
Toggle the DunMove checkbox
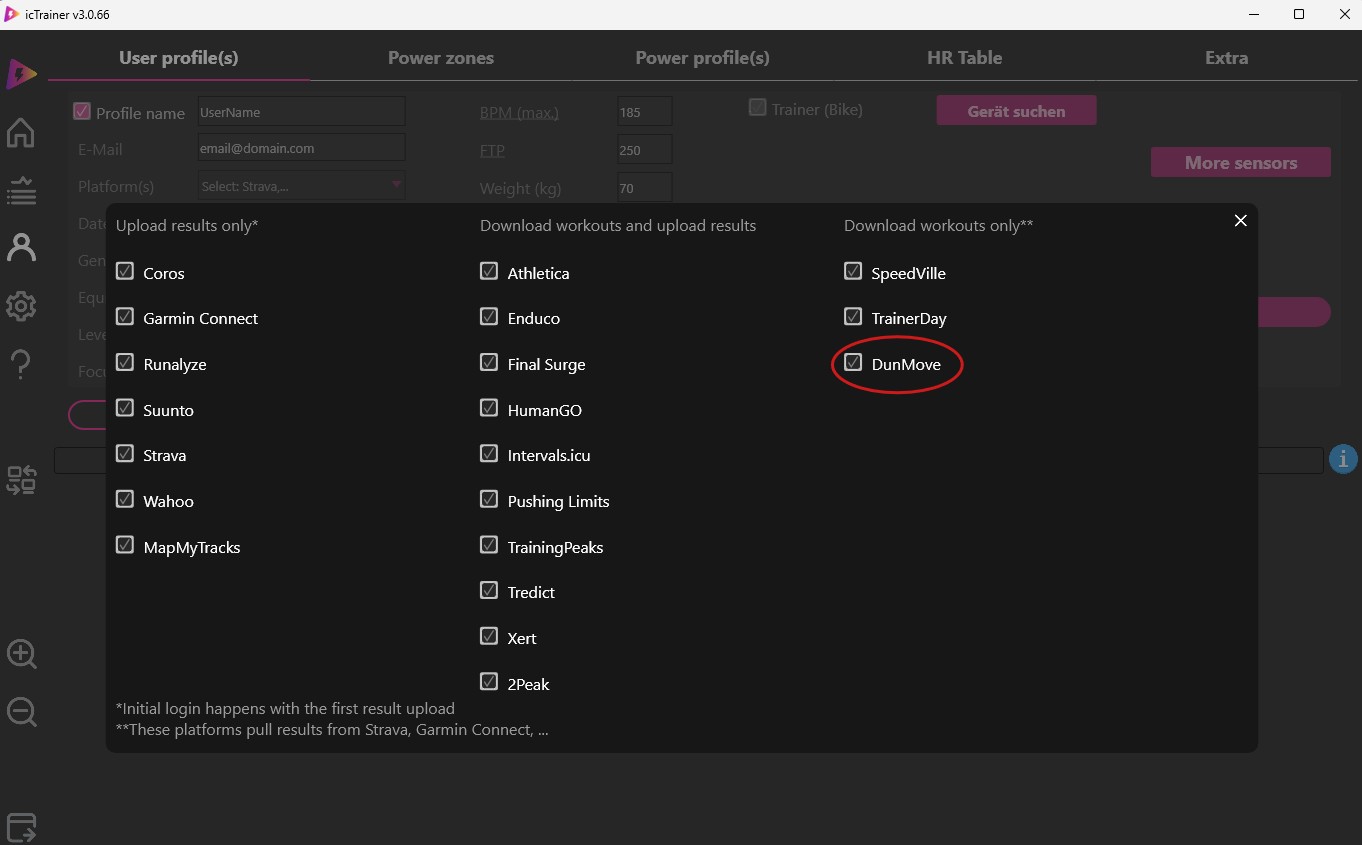click(853, 362)
